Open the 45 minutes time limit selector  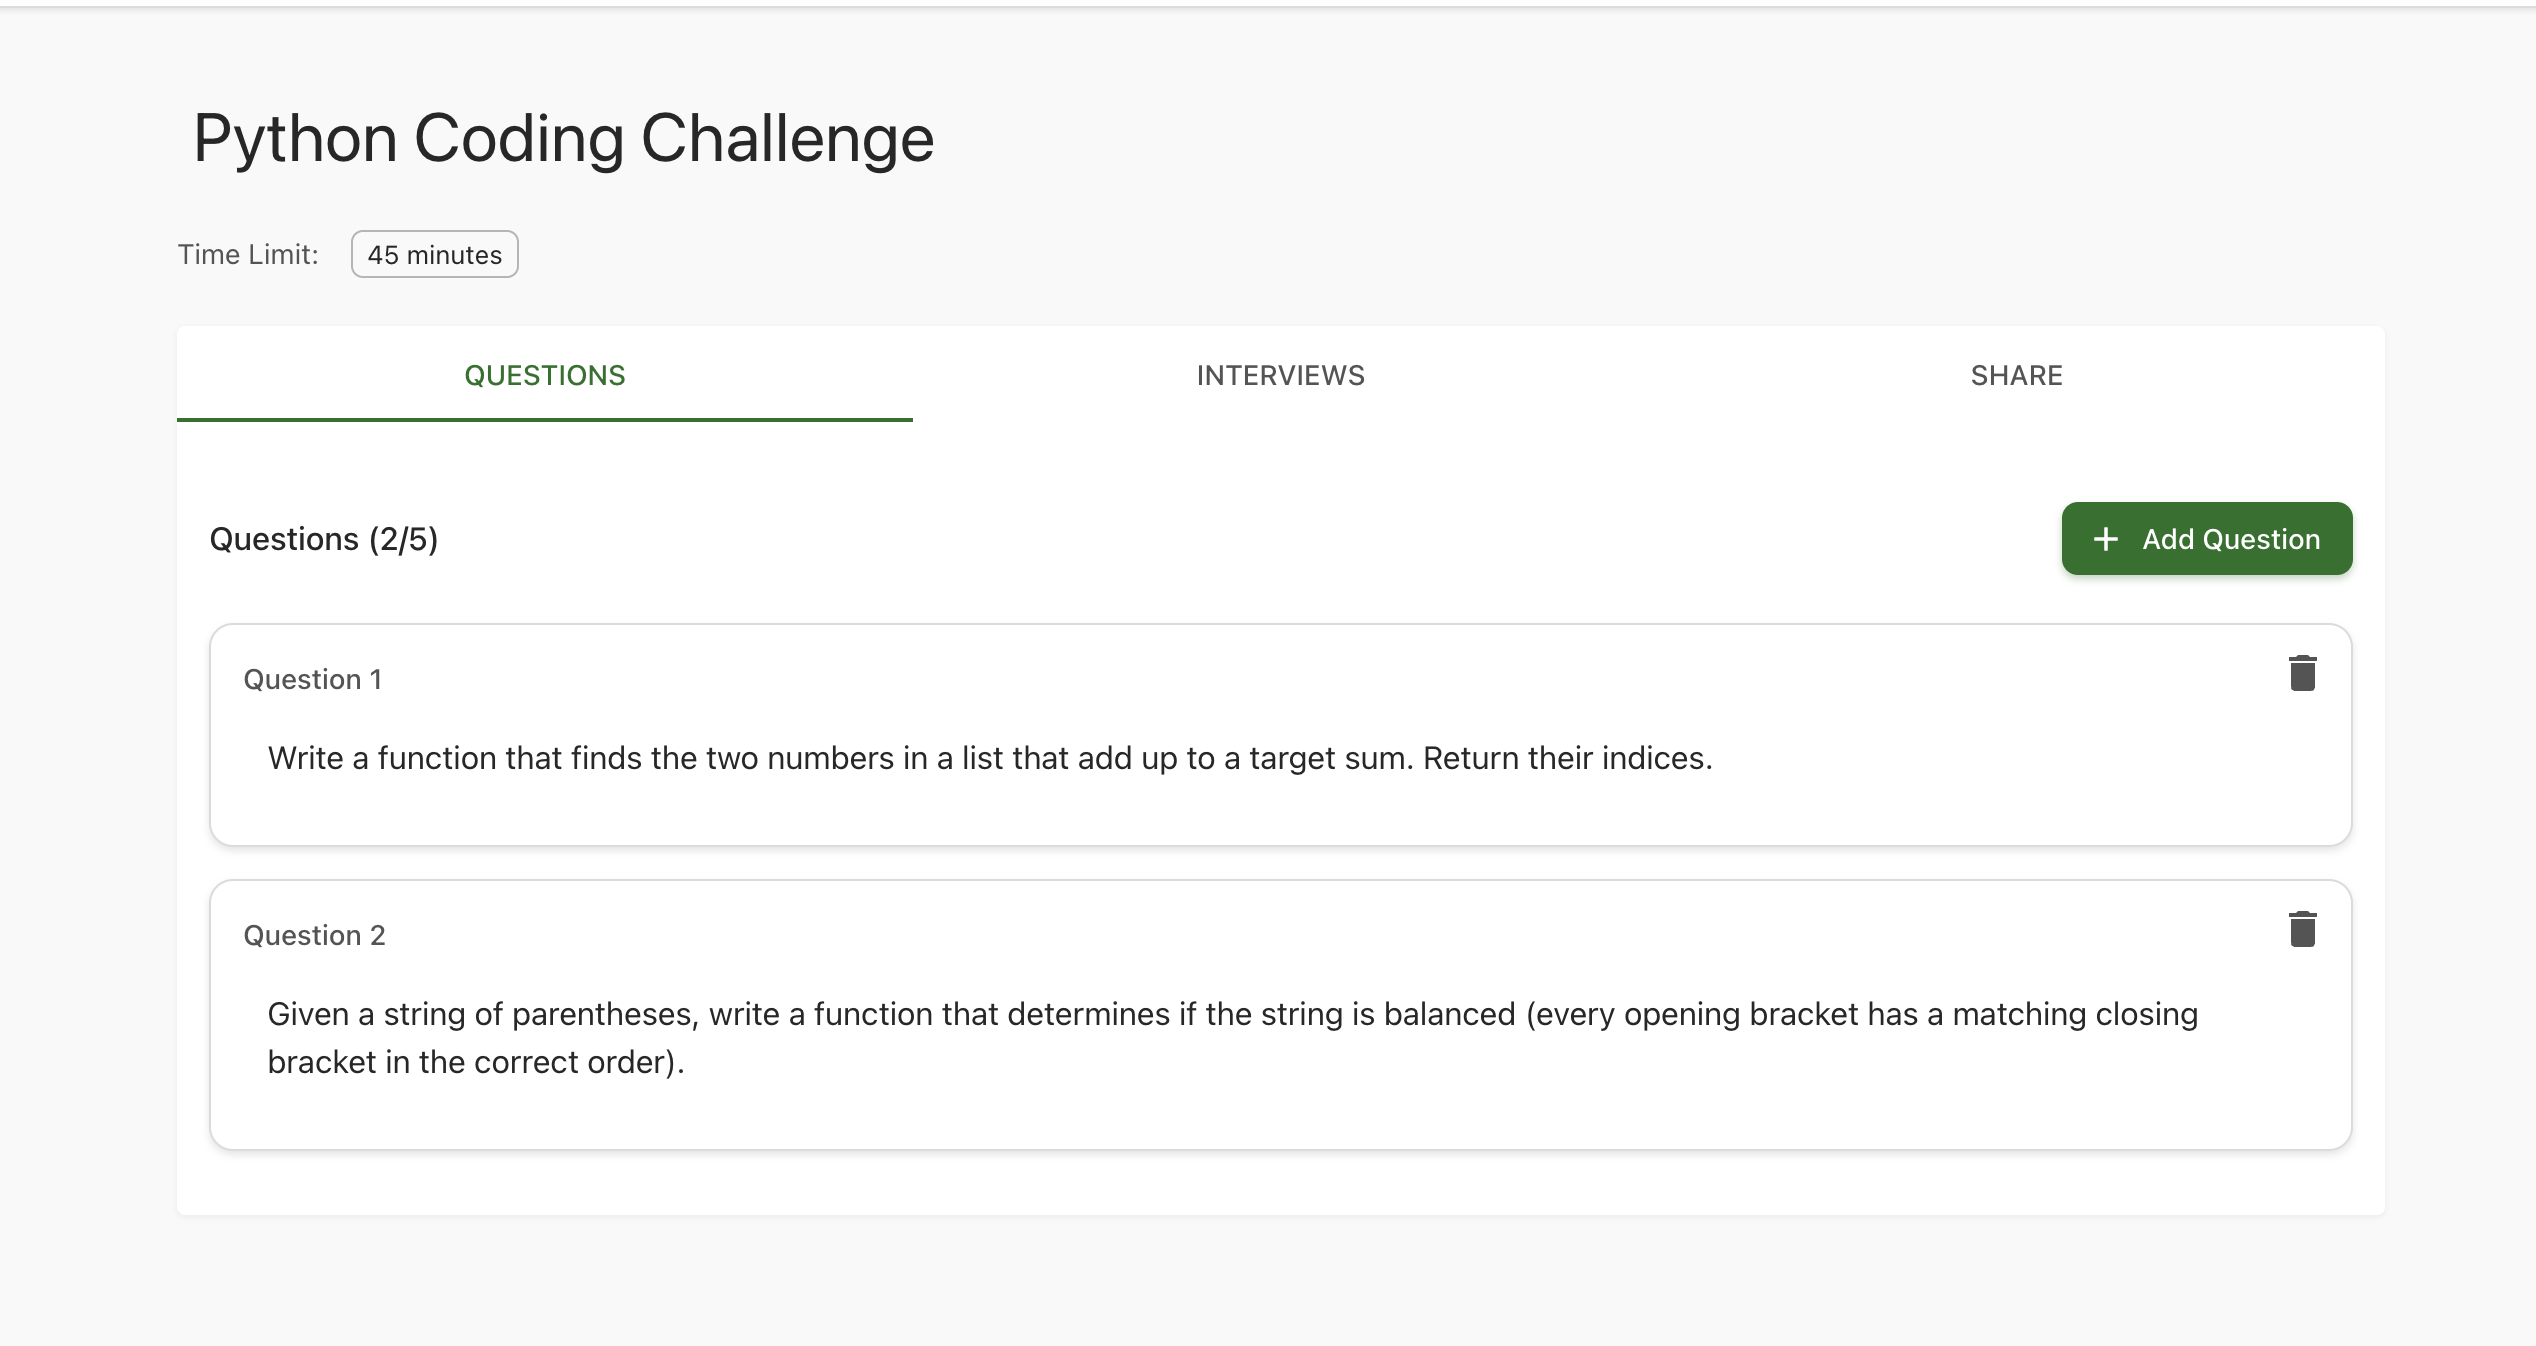click(x=434, y=254)
